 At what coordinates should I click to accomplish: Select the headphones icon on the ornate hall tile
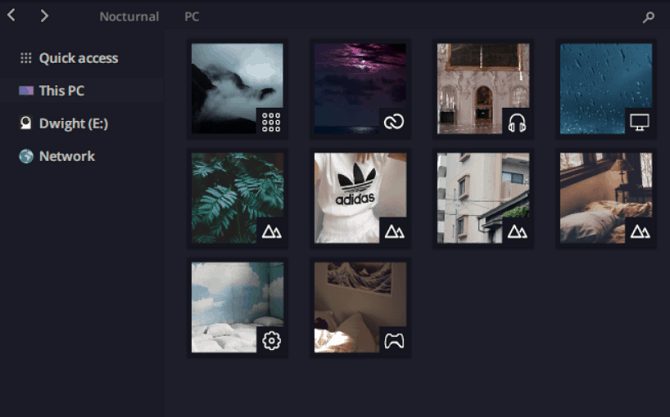(517, 122)
